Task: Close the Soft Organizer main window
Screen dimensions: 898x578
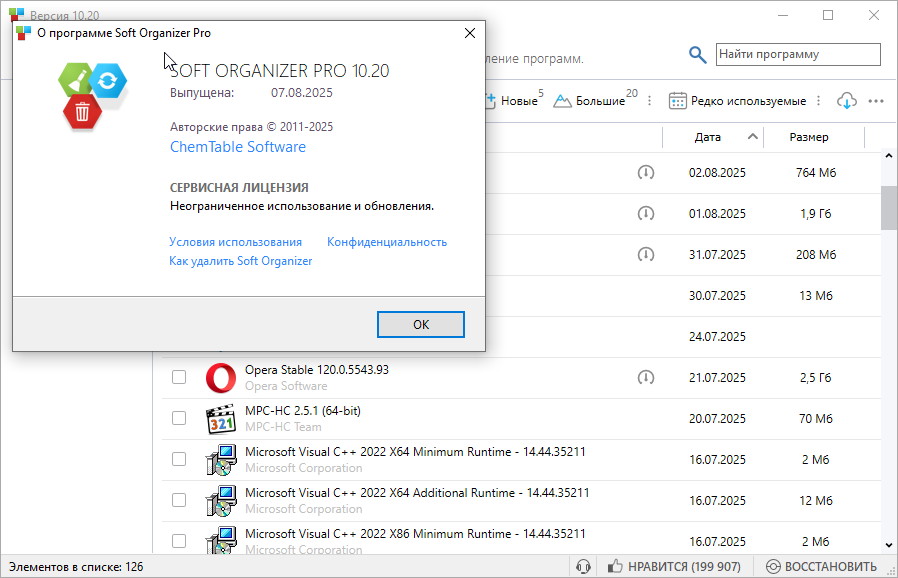Action: 874,15
